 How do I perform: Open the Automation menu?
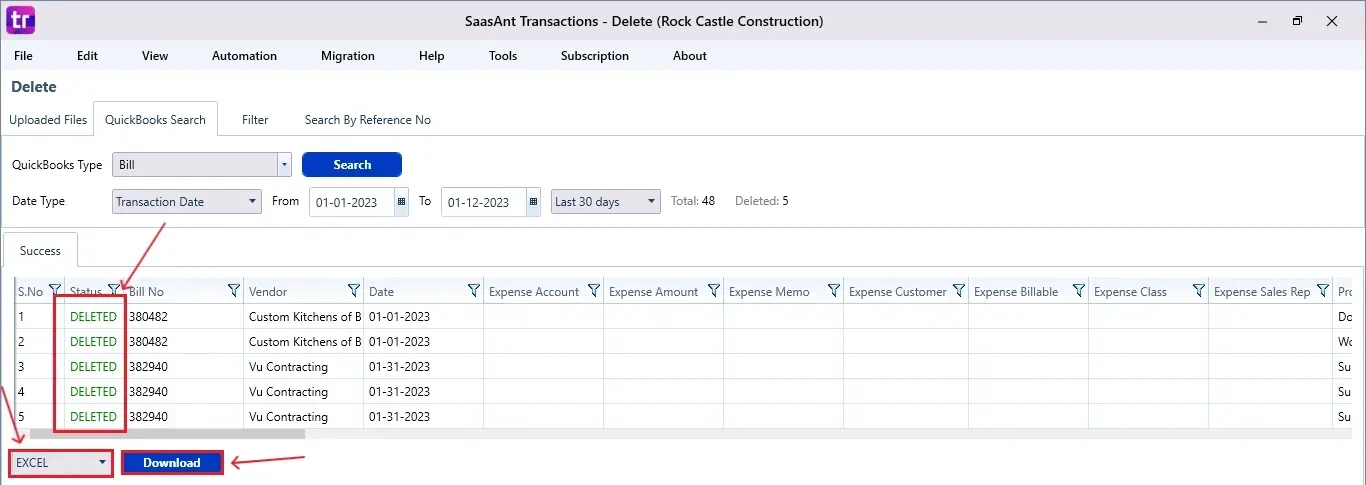click(244, 56)
